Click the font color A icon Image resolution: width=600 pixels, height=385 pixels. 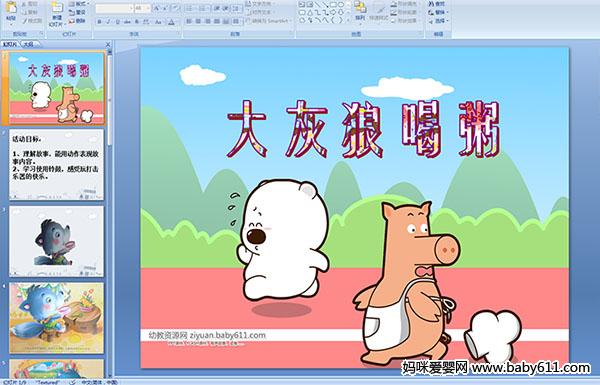(172, 22)
